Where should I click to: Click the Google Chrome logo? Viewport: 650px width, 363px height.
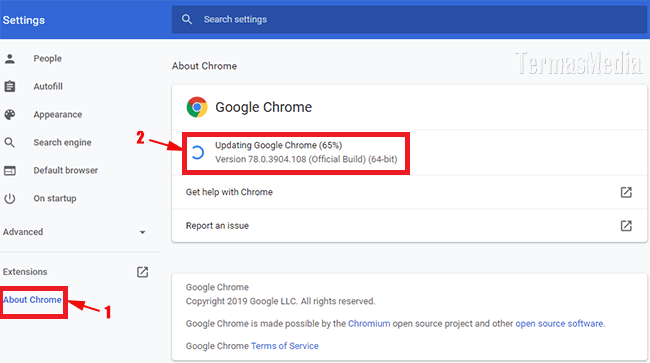click(x=197, y=107)
